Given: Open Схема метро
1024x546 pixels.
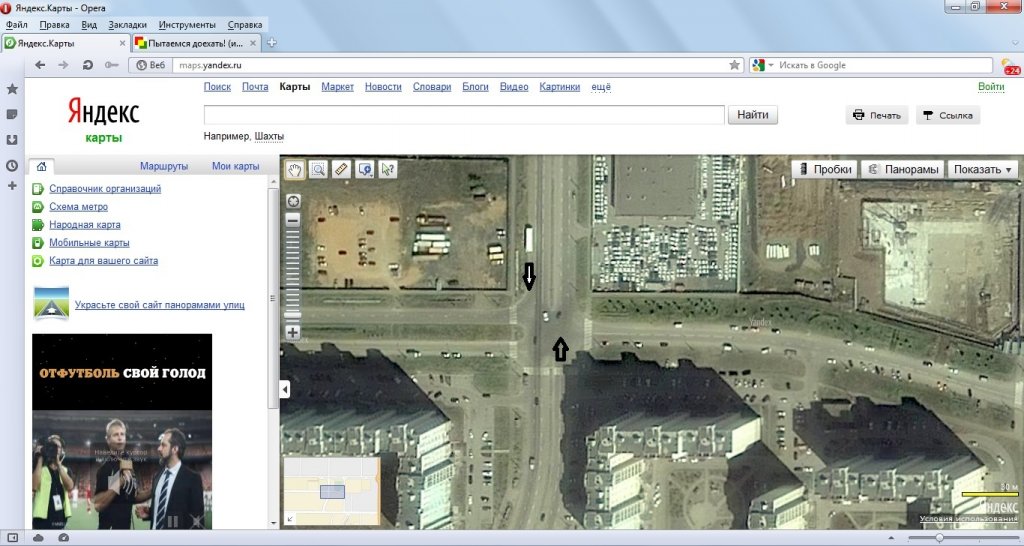Looking at the screenshot, I should pos(78,206).
